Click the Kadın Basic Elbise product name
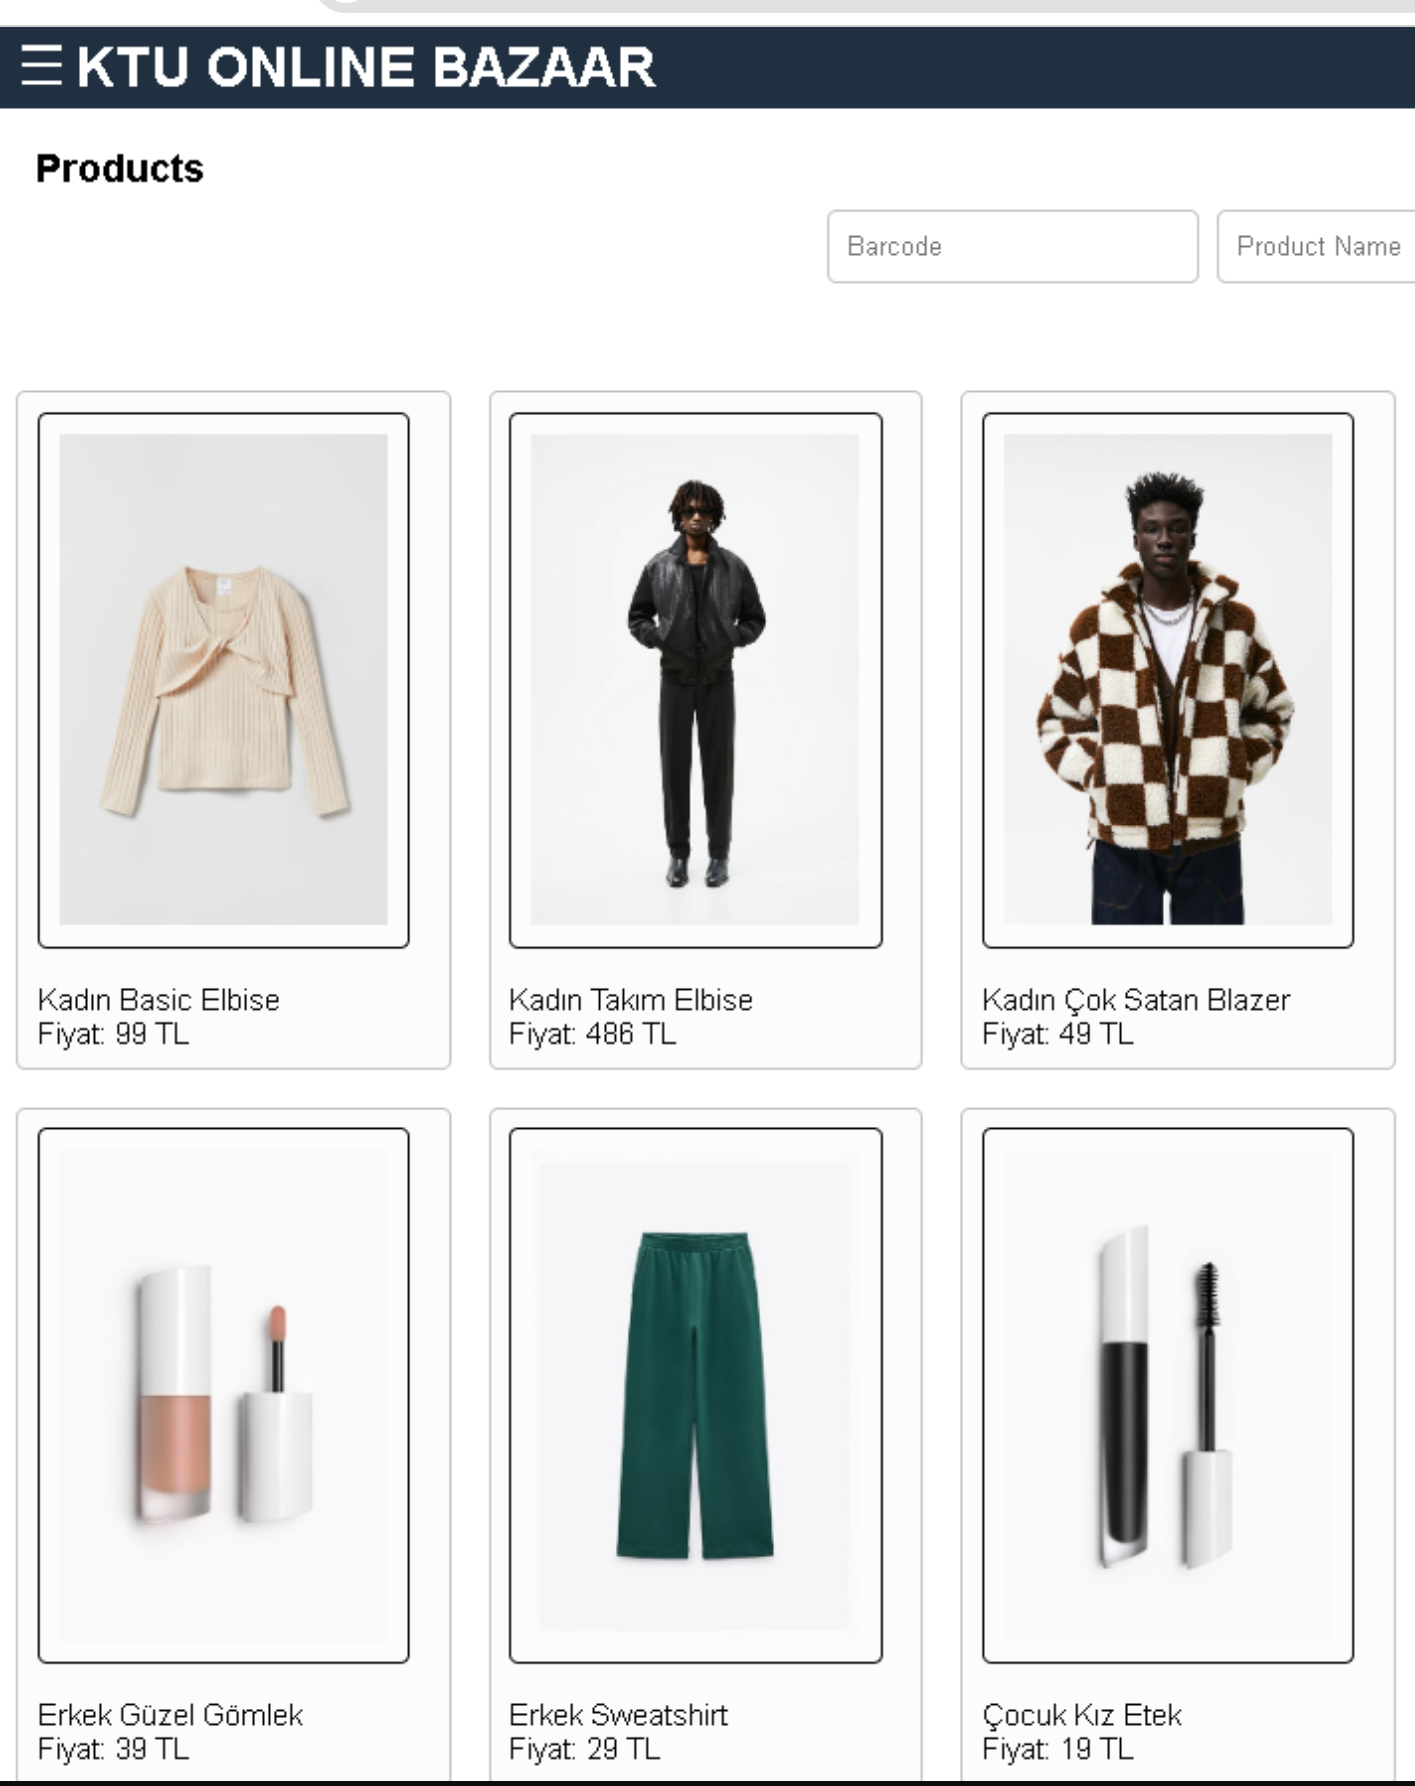The image size is (1415, 1786). coord(159,1000)
